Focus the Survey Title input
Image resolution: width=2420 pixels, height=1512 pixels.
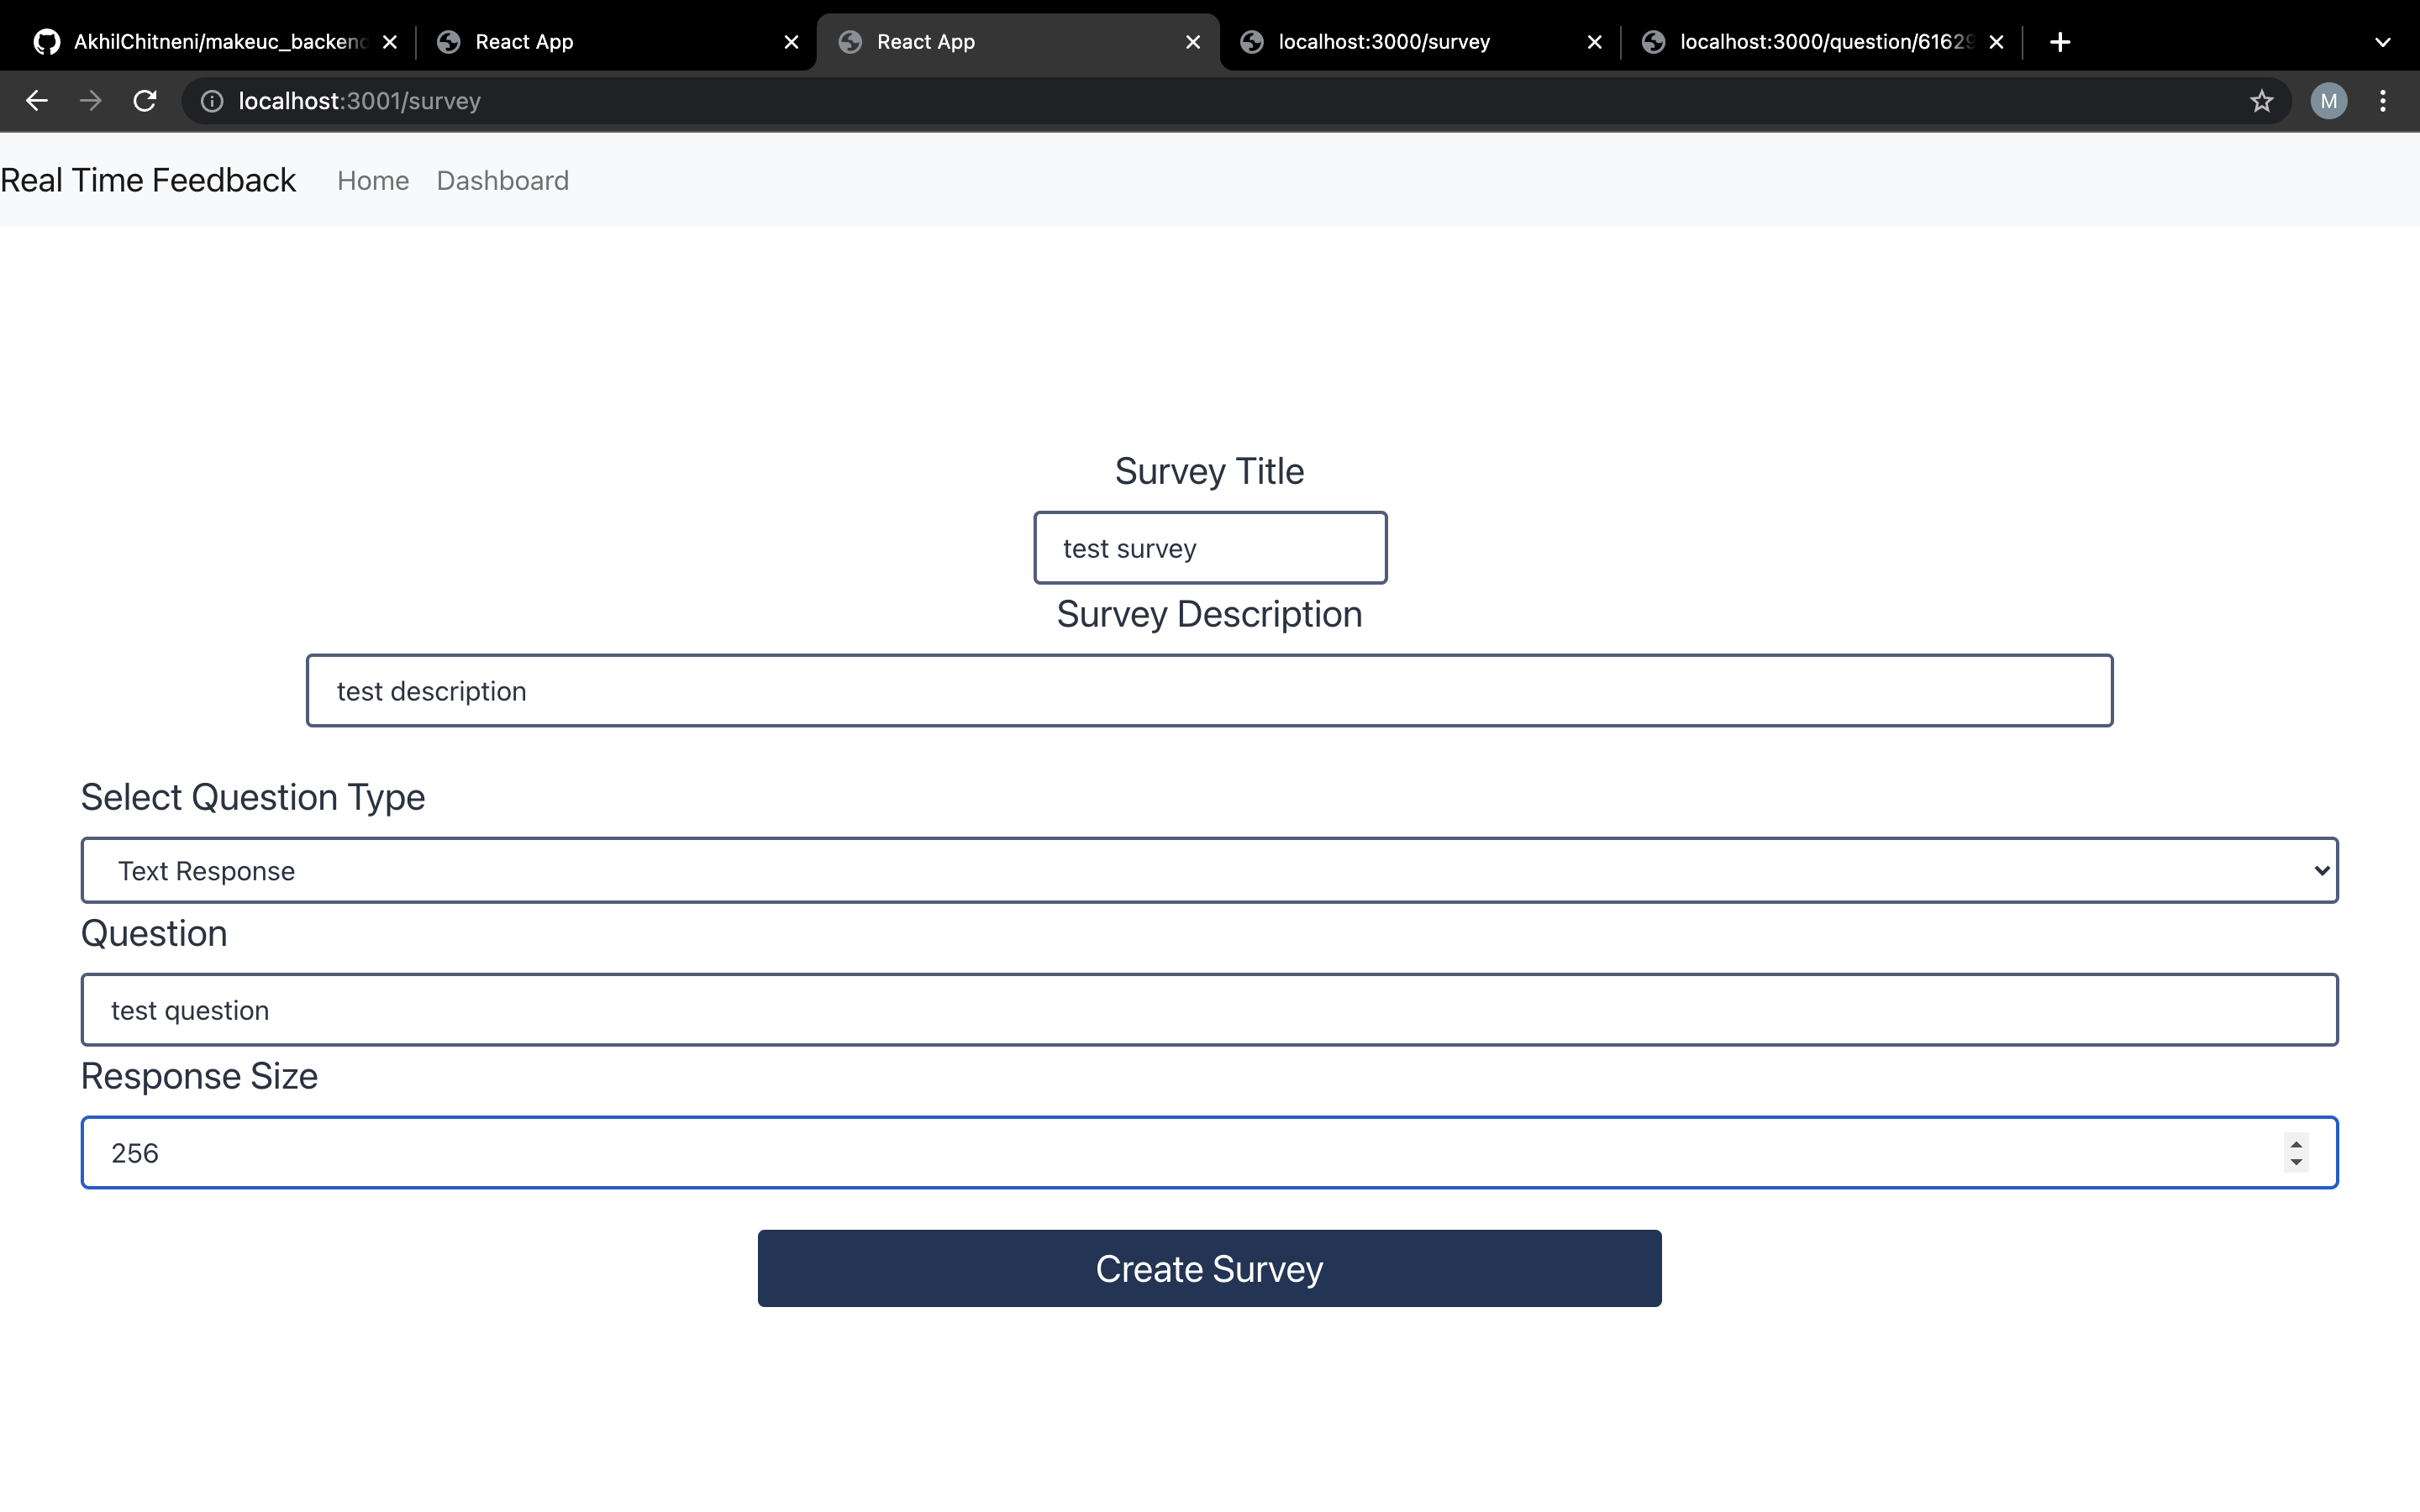1209,548
